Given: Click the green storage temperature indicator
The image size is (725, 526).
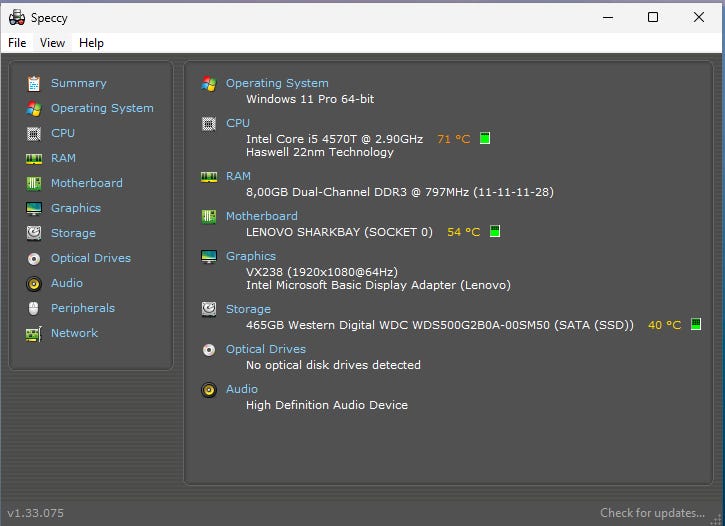Looking at the screenshot, I should 696,325.
